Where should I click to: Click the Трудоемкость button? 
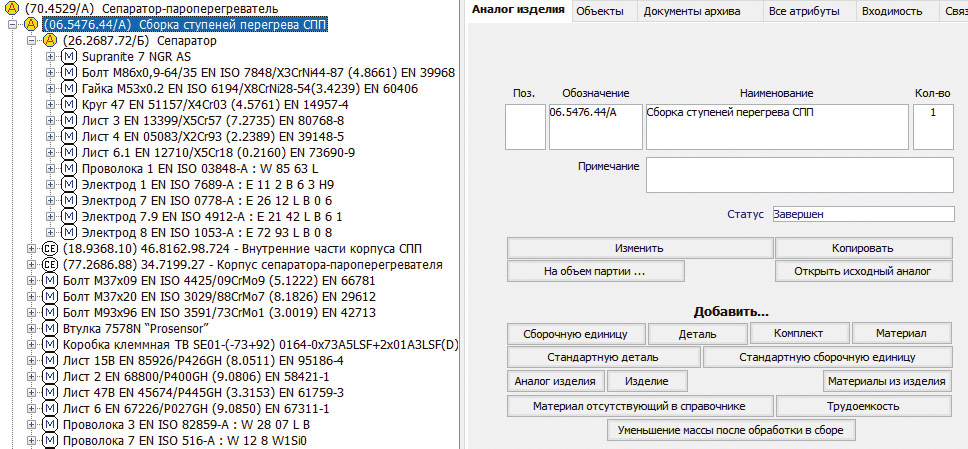864,406
